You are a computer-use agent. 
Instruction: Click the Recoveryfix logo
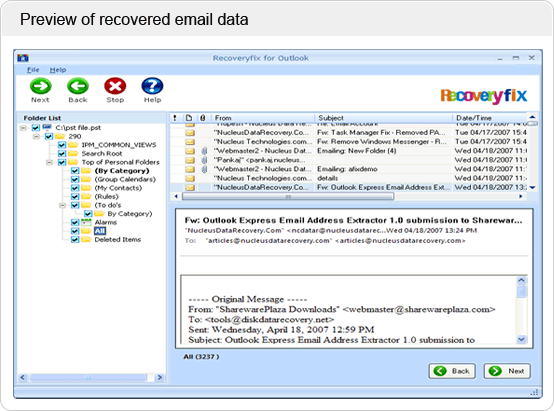pos(483,95)
